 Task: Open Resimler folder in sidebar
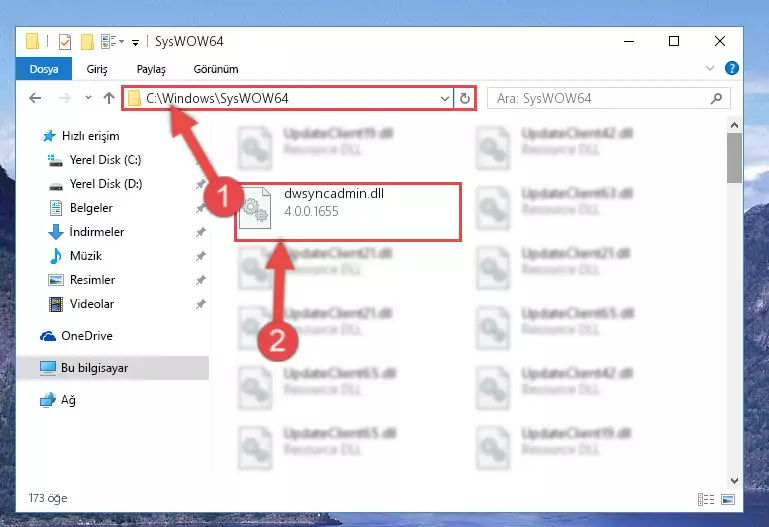(92, 280)
